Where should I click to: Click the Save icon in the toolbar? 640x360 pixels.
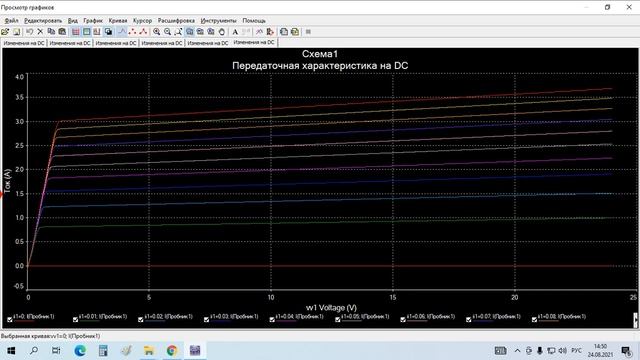[x=16, y=32]
